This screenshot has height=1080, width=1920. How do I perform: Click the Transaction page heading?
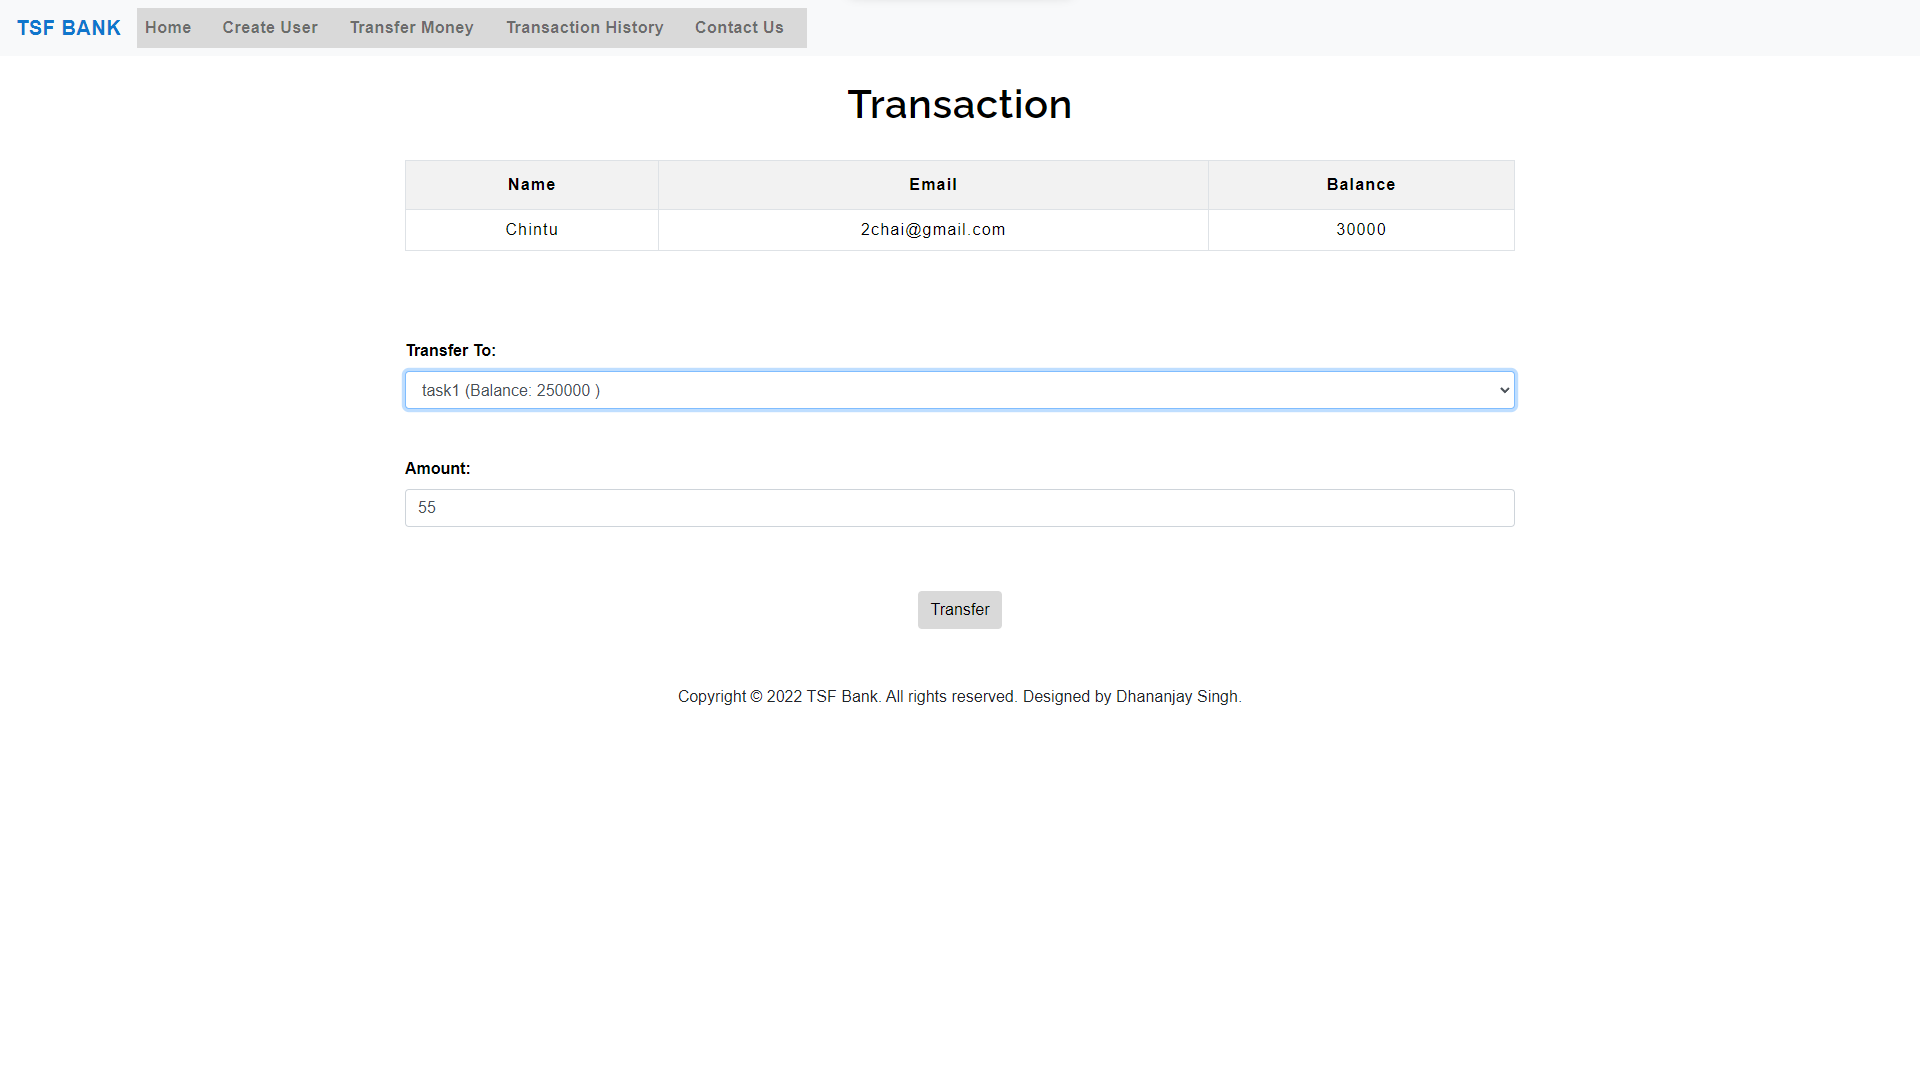(959, 104)
